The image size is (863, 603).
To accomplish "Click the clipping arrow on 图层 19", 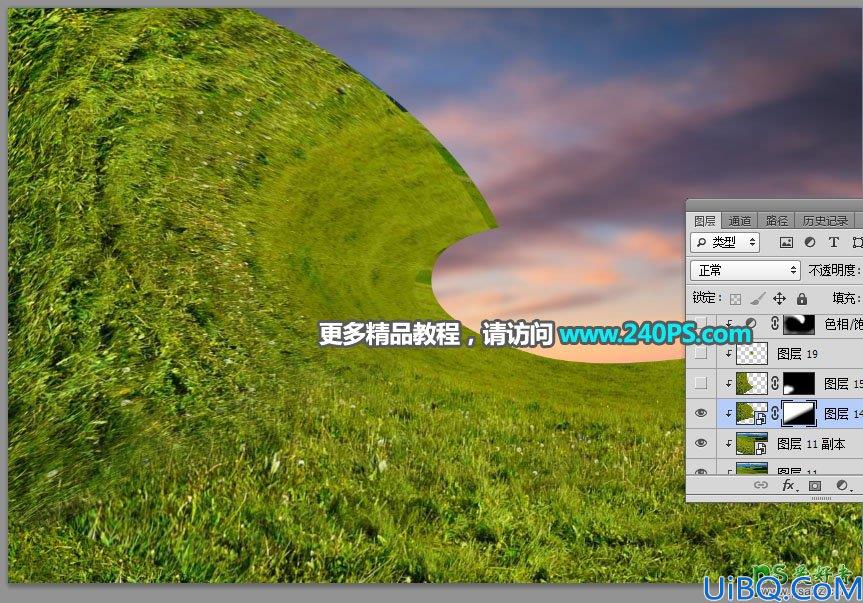I will (728, 353).
